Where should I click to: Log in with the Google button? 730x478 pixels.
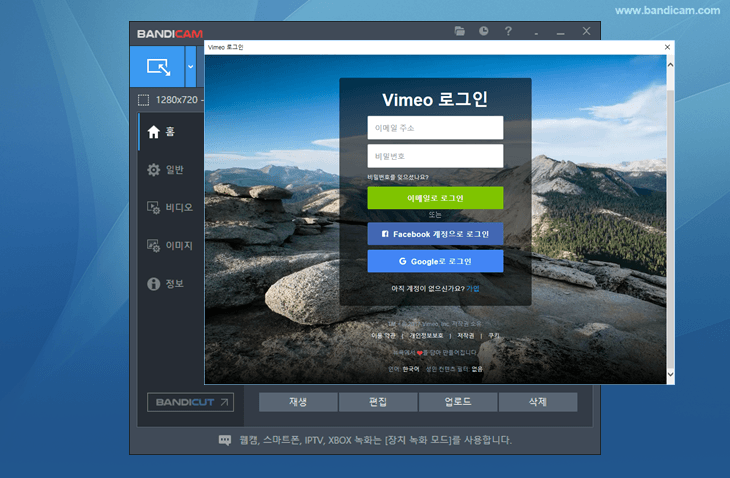tap(435, 261)
